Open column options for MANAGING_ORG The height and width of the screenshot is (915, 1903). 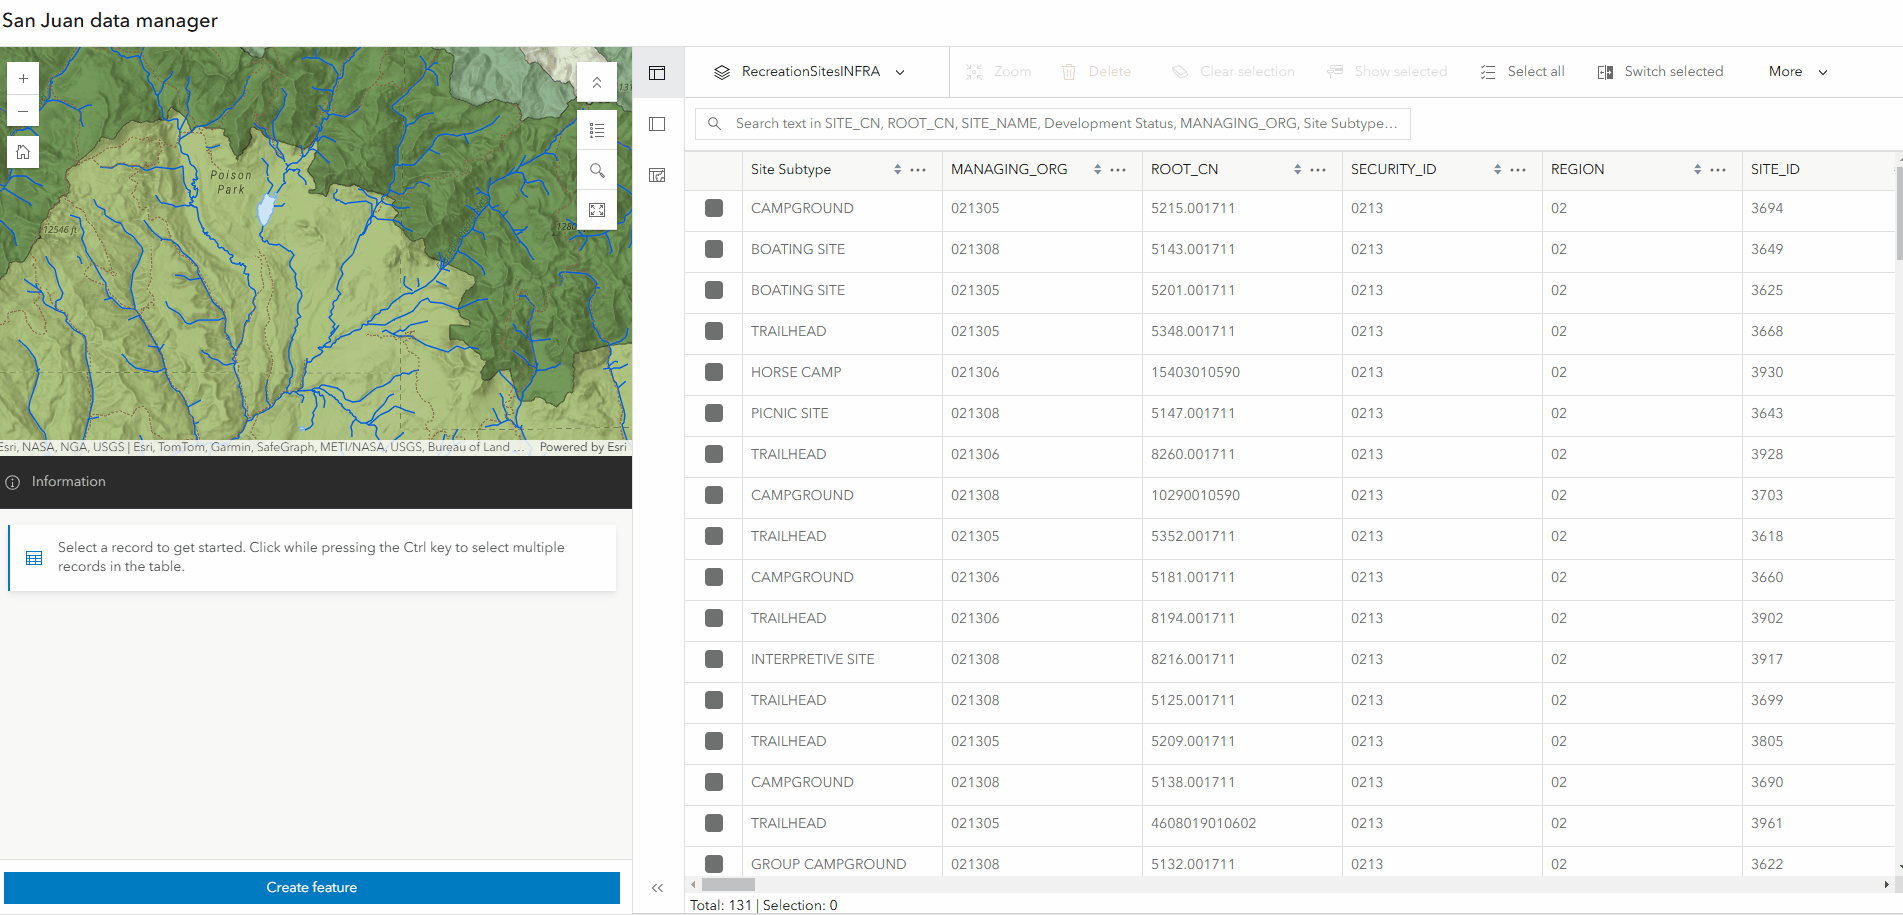(1117, 169)
